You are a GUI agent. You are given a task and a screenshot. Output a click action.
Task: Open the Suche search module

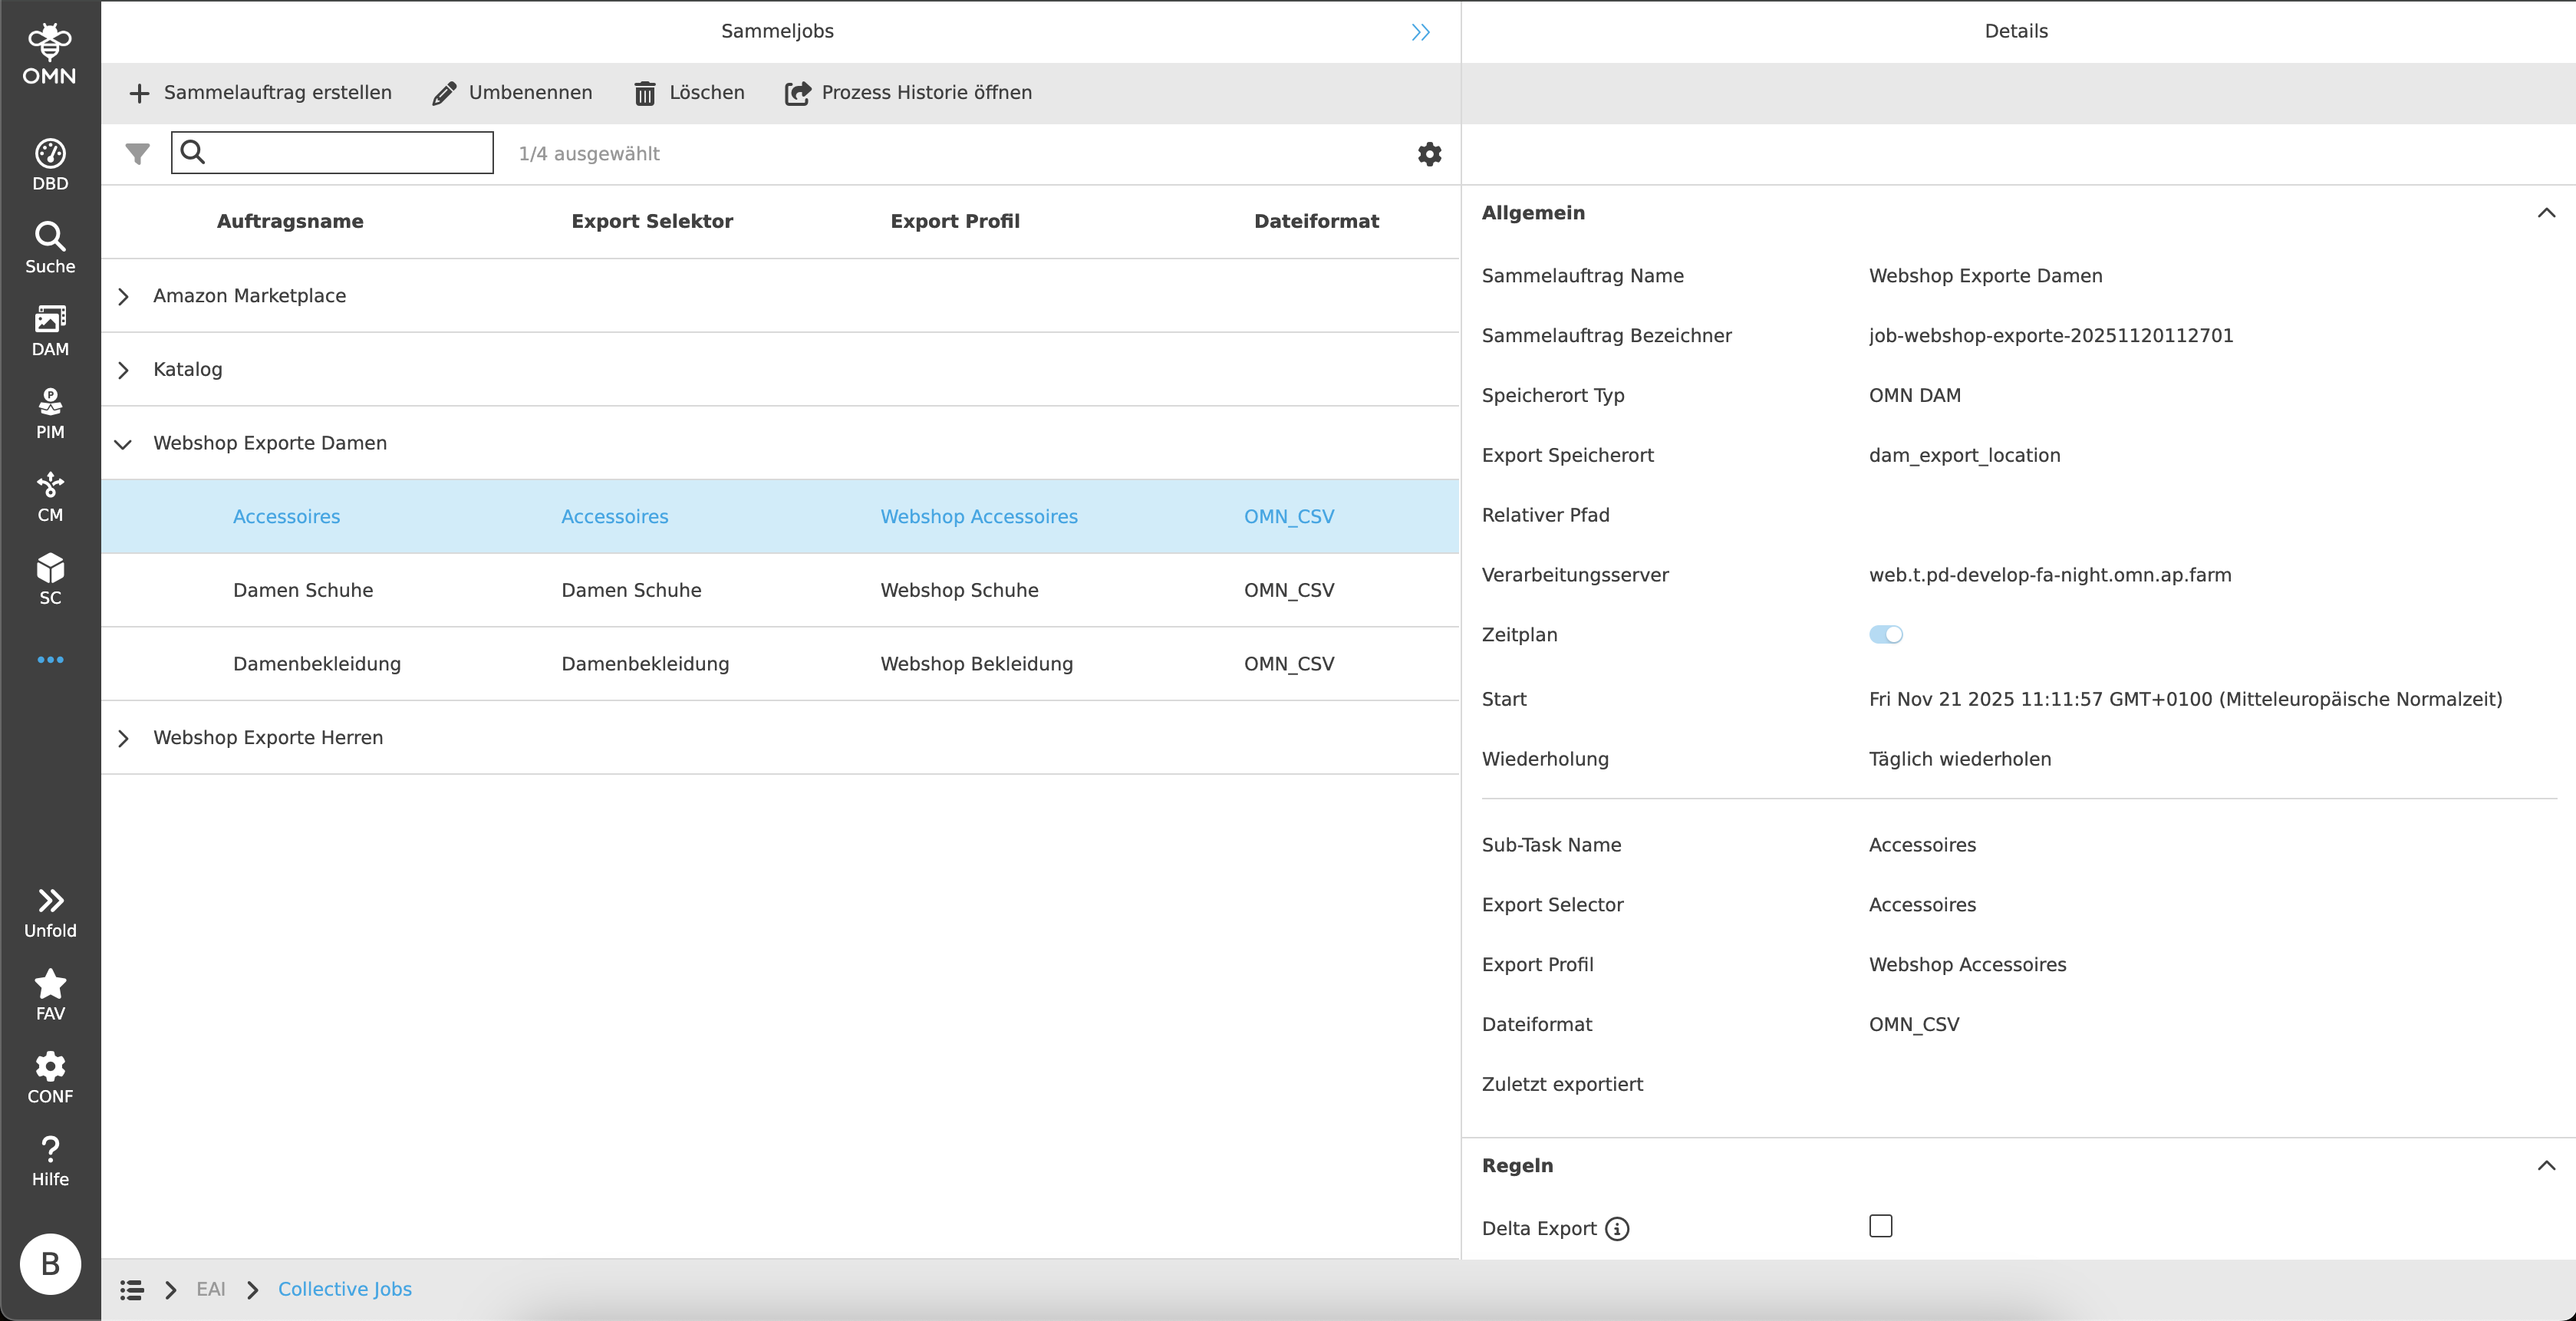(49, 247)
